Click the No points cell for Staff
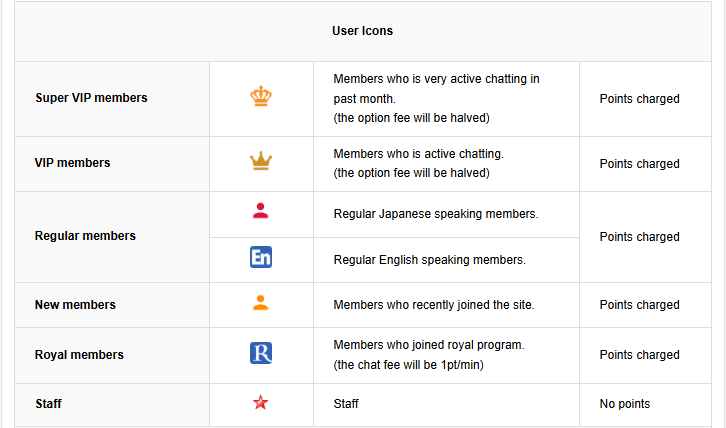Image resolution: width=726 pixels, height=428 pixels. point(625,404)
